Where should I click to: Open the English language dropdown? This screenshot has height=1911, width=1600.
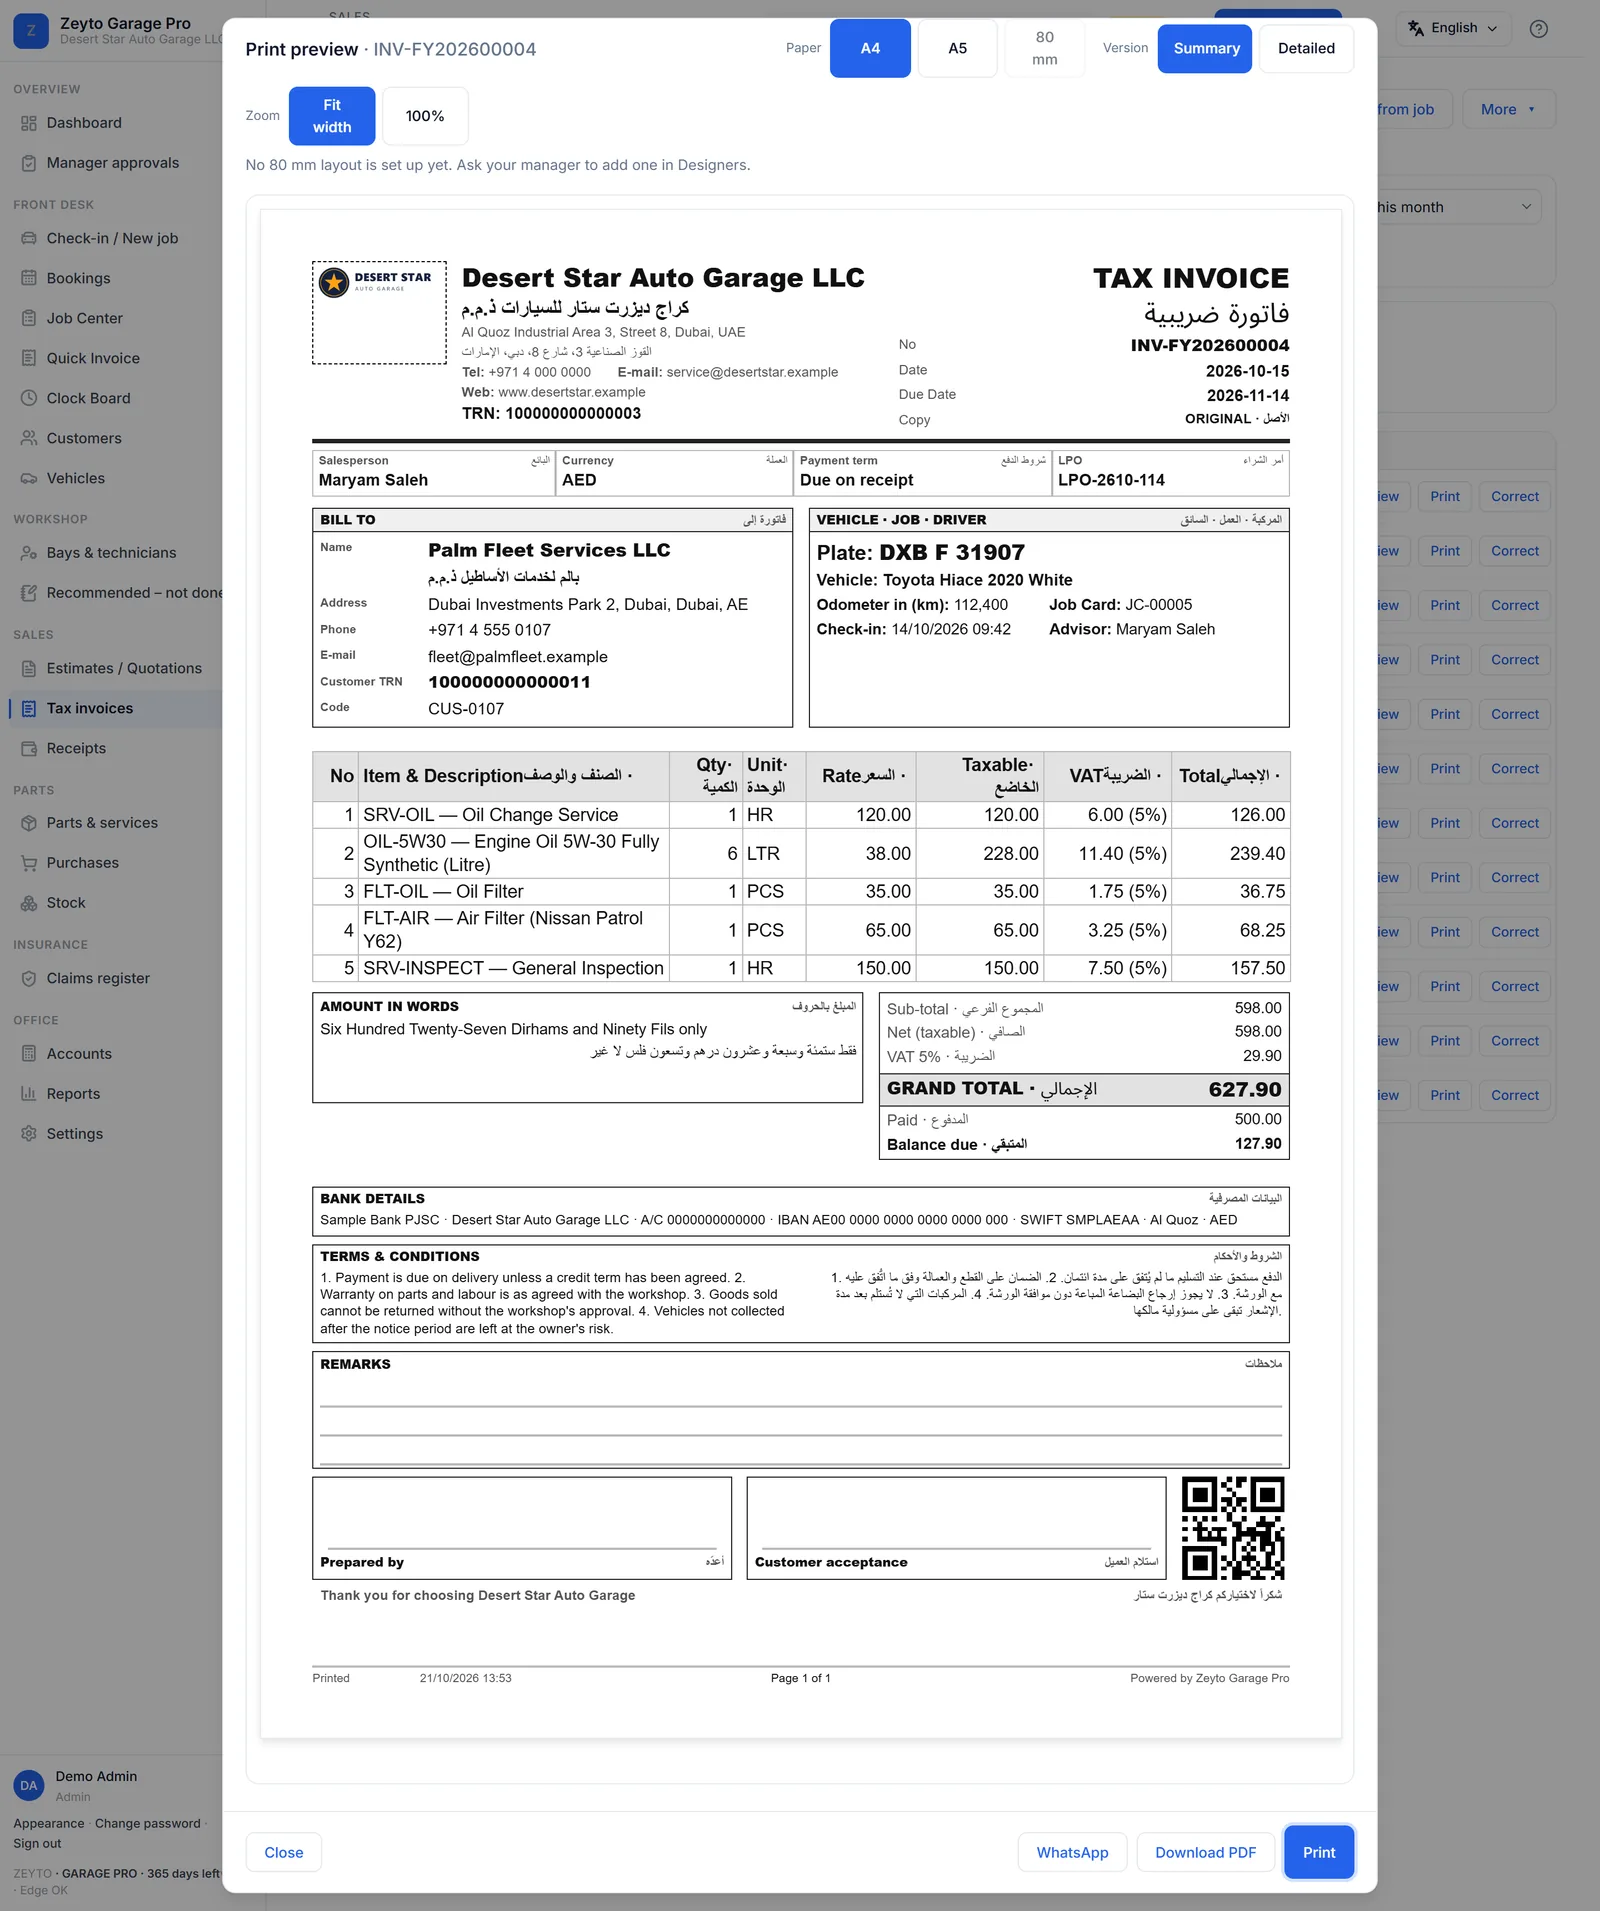[1454, 28]
